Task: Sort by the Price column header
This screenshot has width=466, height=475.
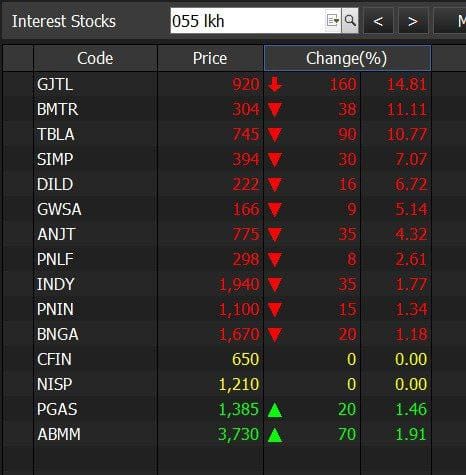Action: pyautogui.click(x=210, y=58)
